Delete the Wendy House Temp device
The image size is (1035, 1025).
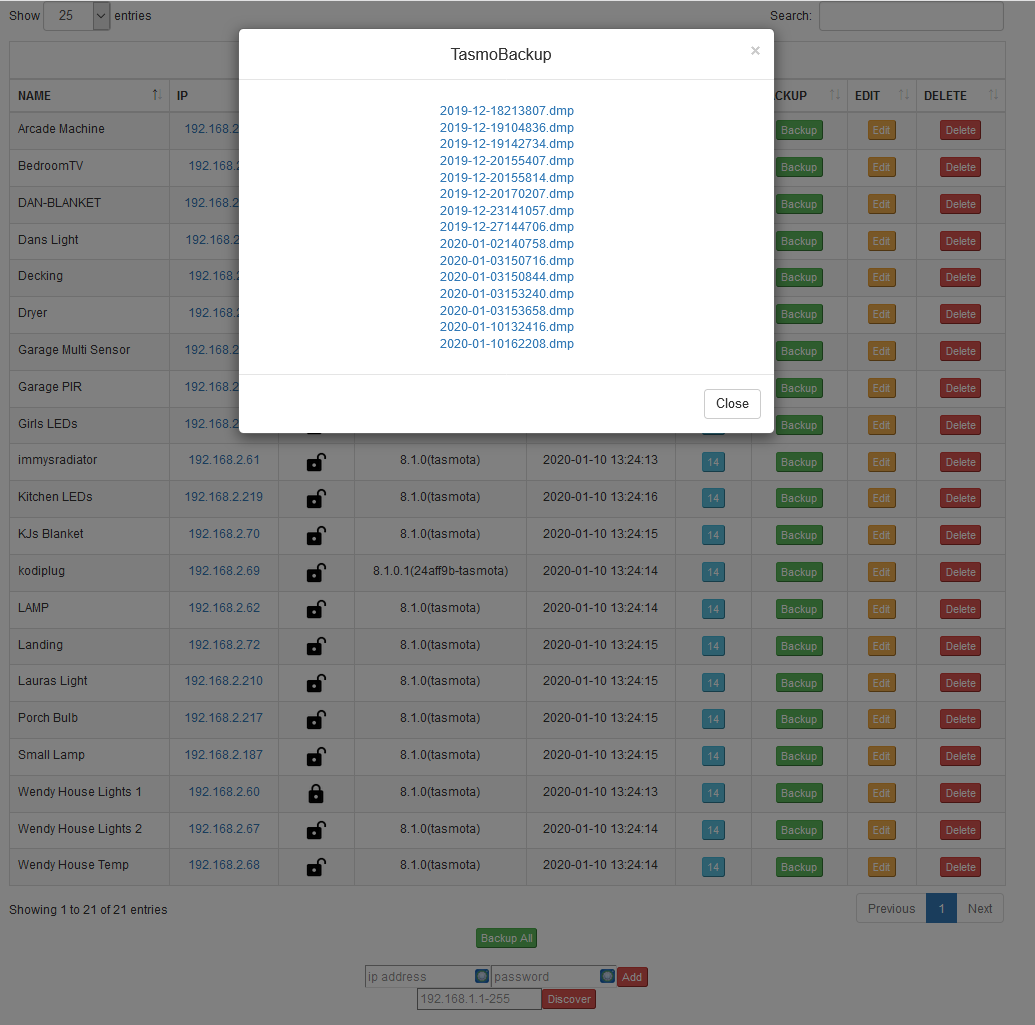pyautogui.click(x=960, y=867)
